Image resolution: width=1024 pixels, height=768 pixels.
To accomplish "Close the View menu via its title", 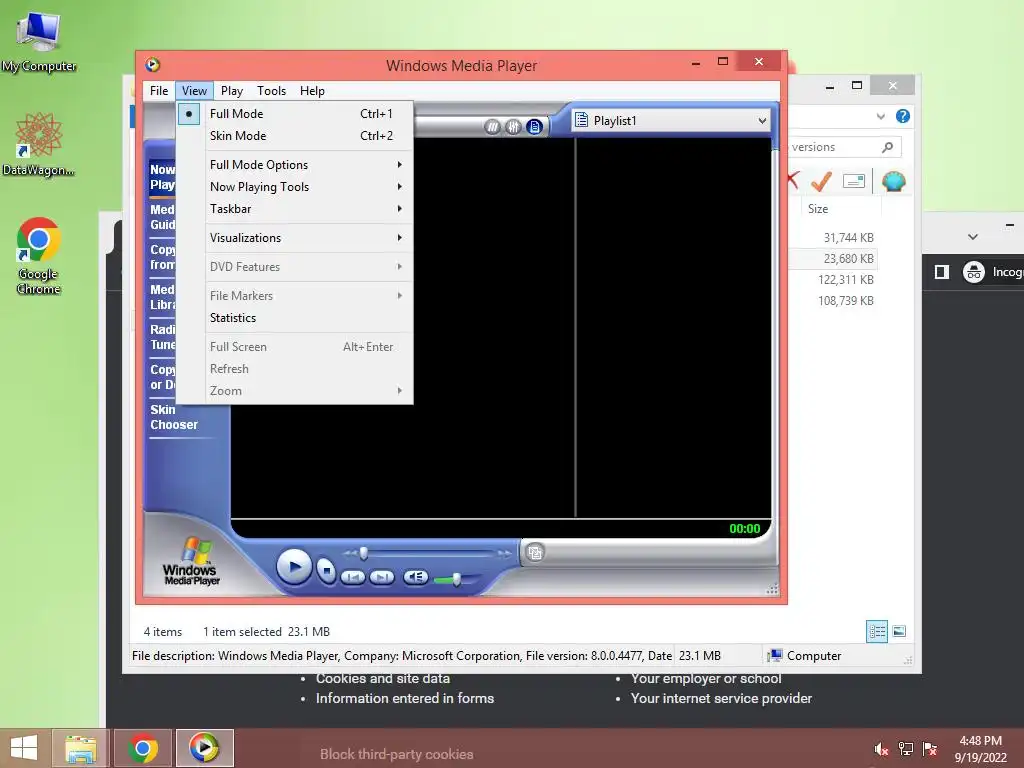I will tap(194, 91).
